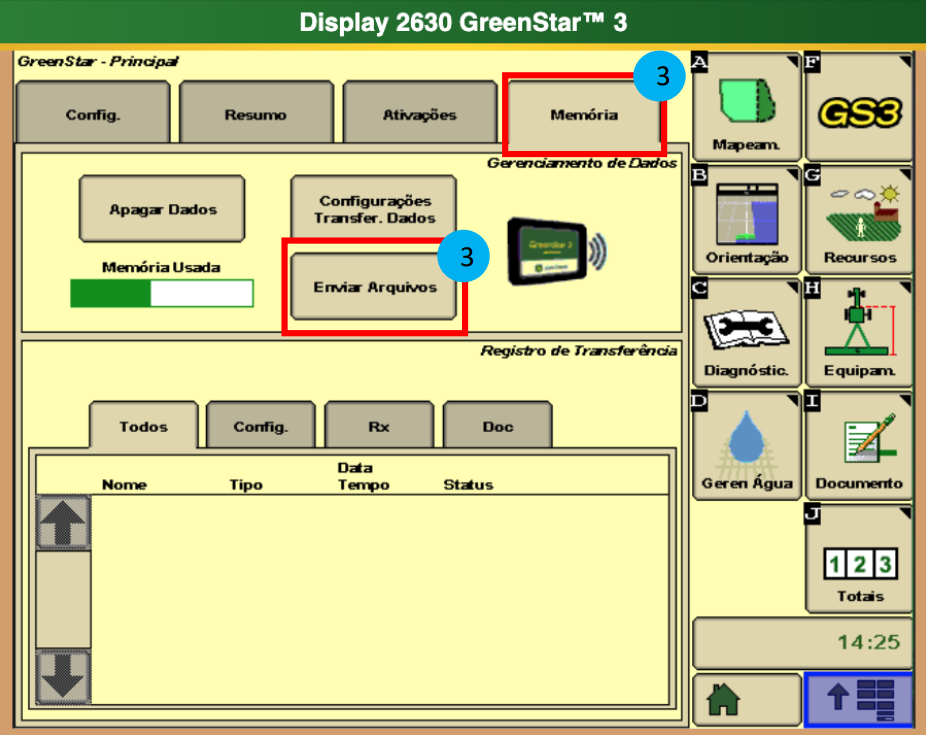The height and width of the screenshot is (735, 926).
Task: Select the Orientação guidance icon
Action: 746,219
